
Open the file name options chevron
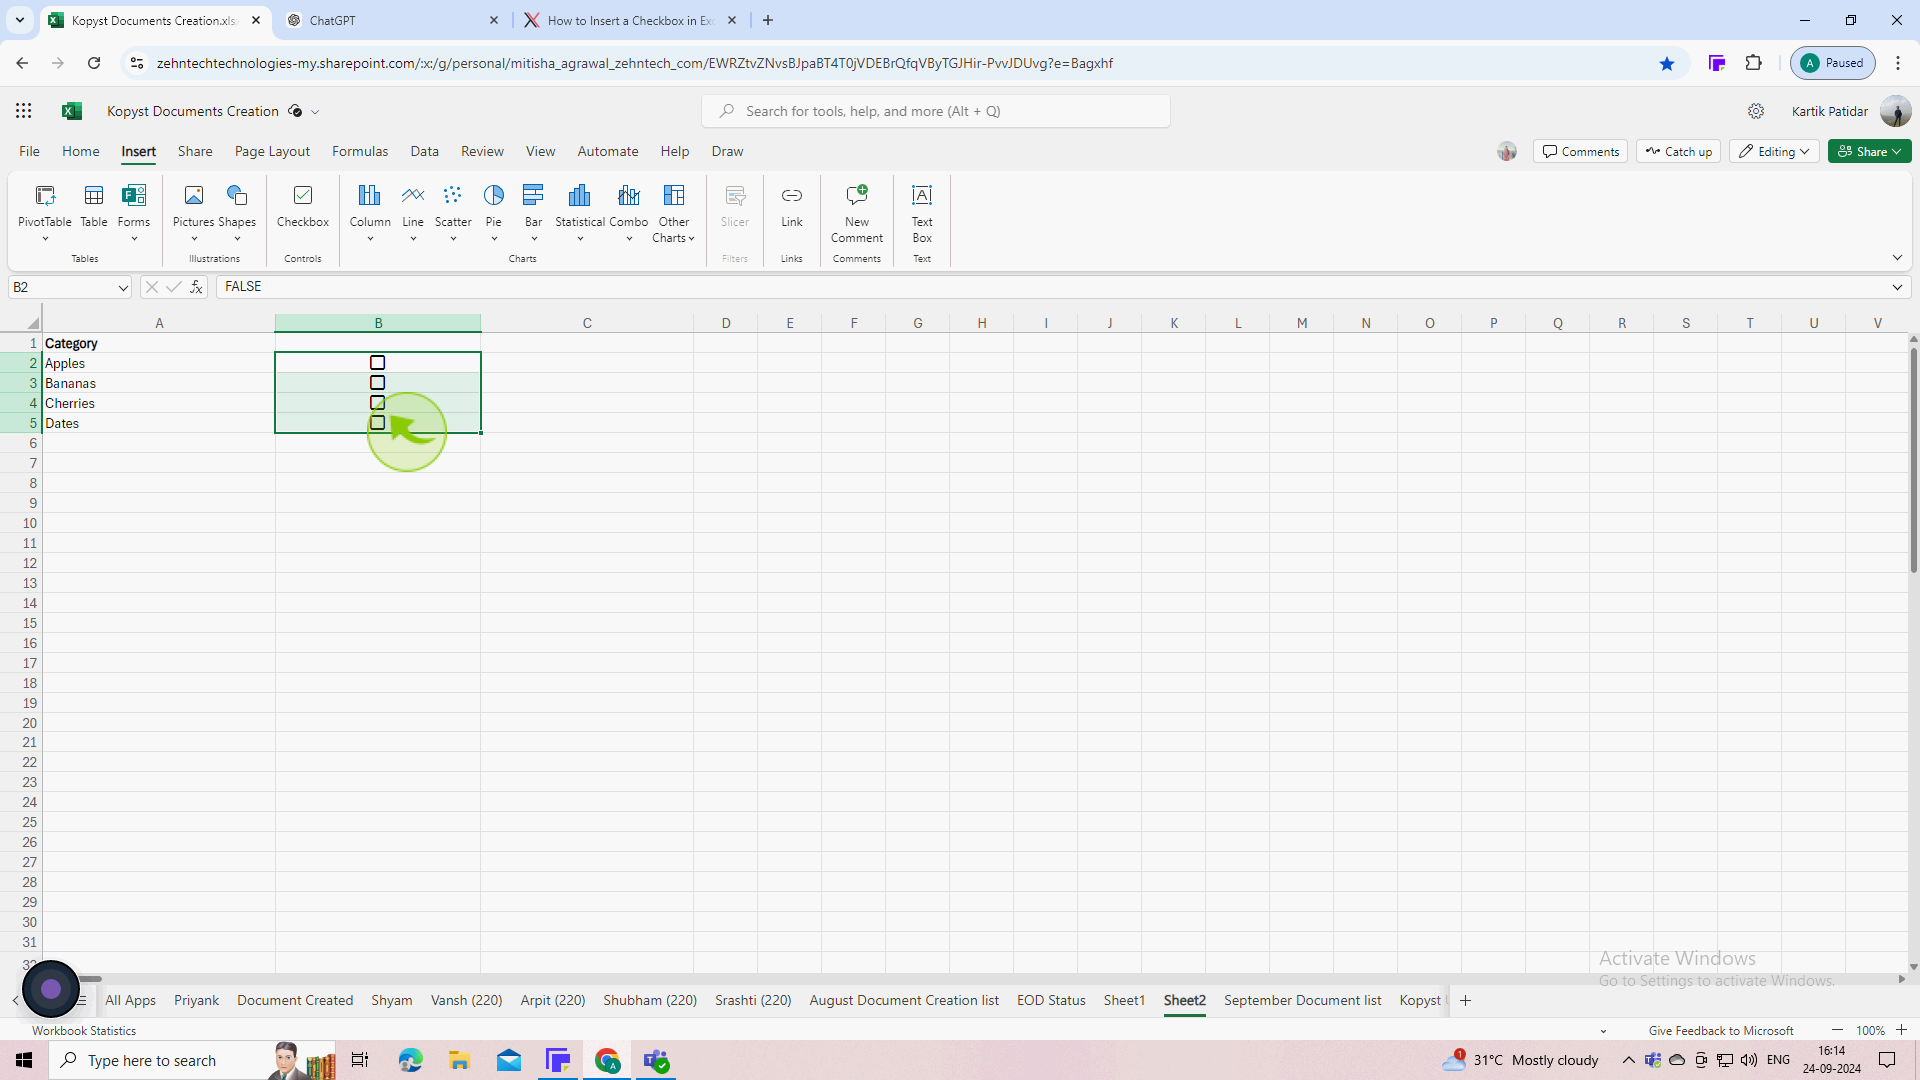point(315,112)
